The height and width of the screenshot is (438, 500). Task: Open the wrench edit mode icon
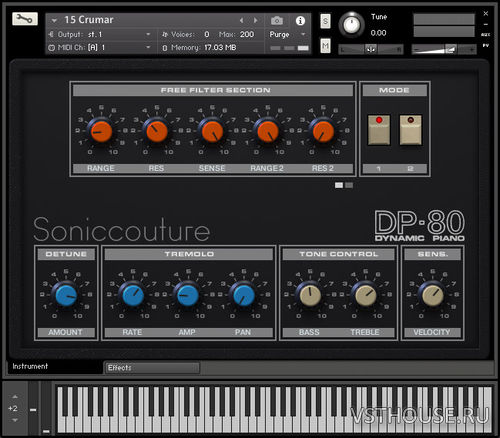25,19
